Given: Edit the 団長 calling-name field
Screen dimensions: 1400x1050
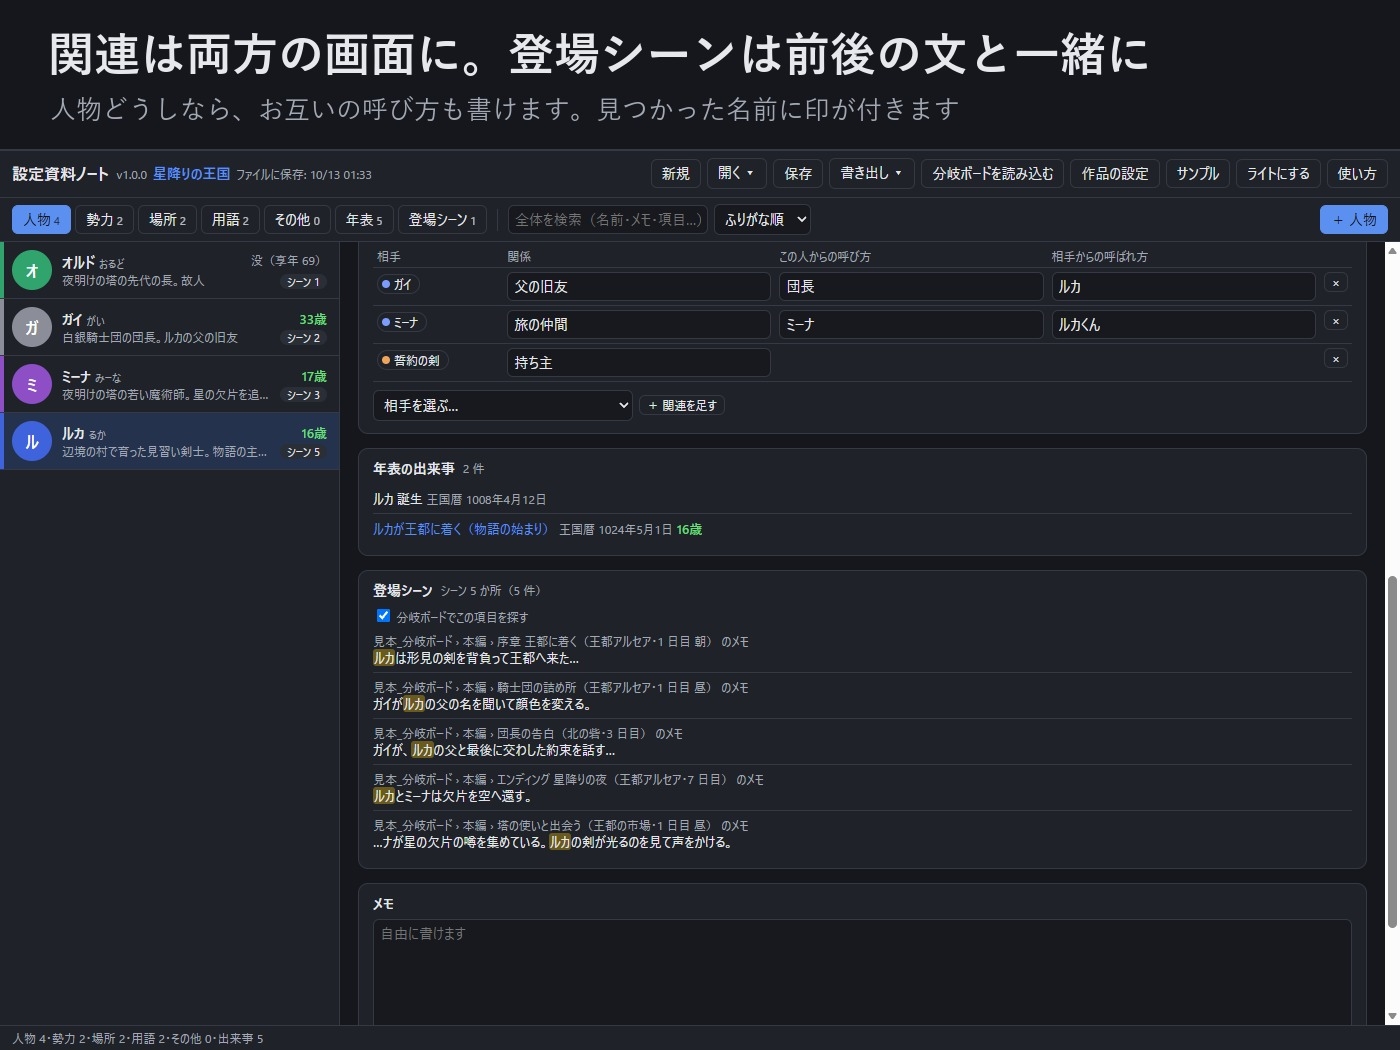Looking at the screenshot, I should (x=911, y=286).
